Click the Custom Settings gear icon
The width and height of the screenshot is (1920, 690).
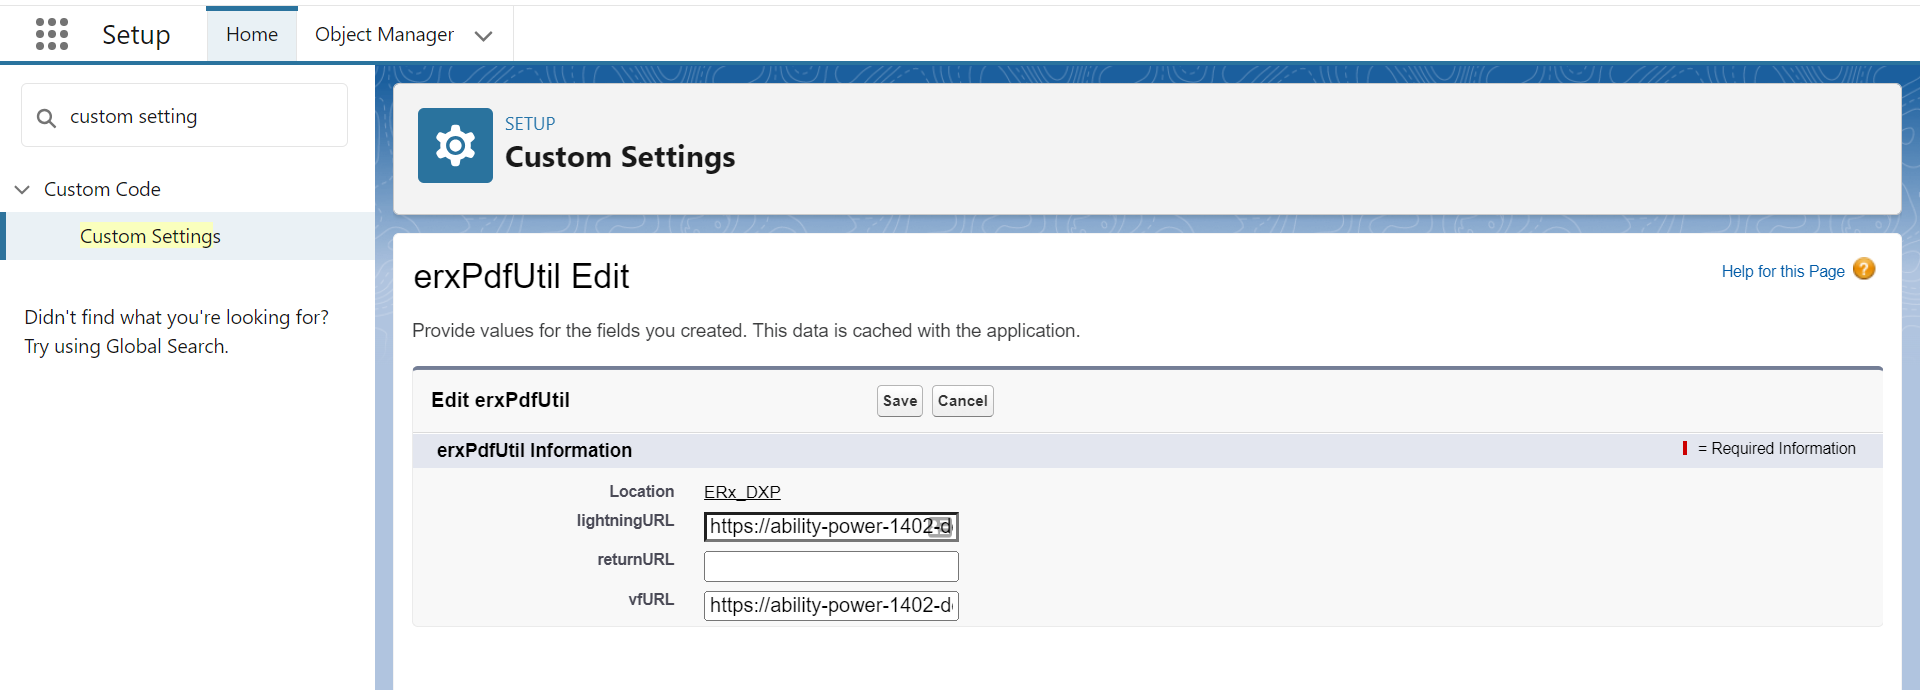click(455, 146)
